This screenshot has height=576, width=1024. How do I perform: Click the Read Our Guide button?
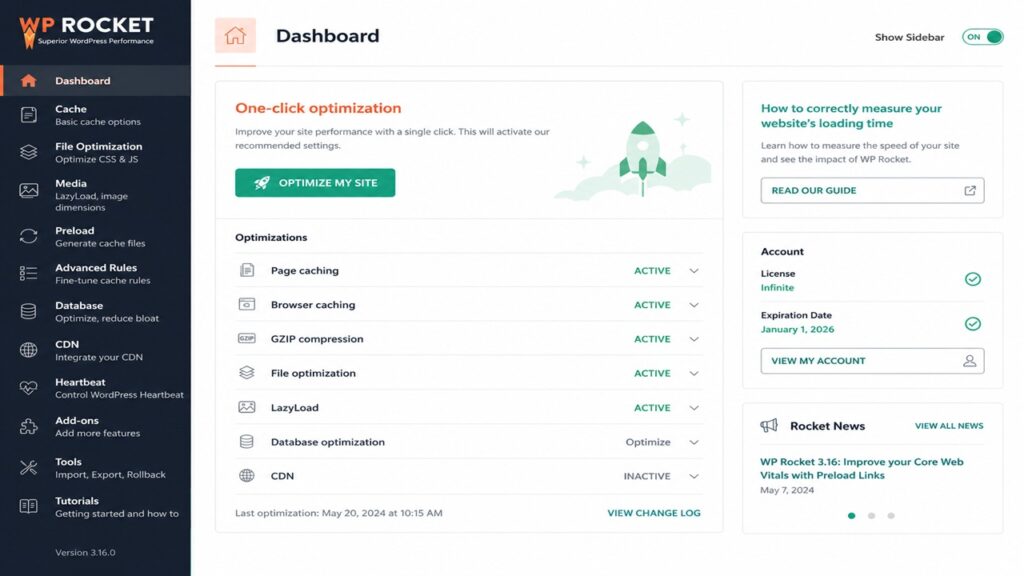coord(872,191)
